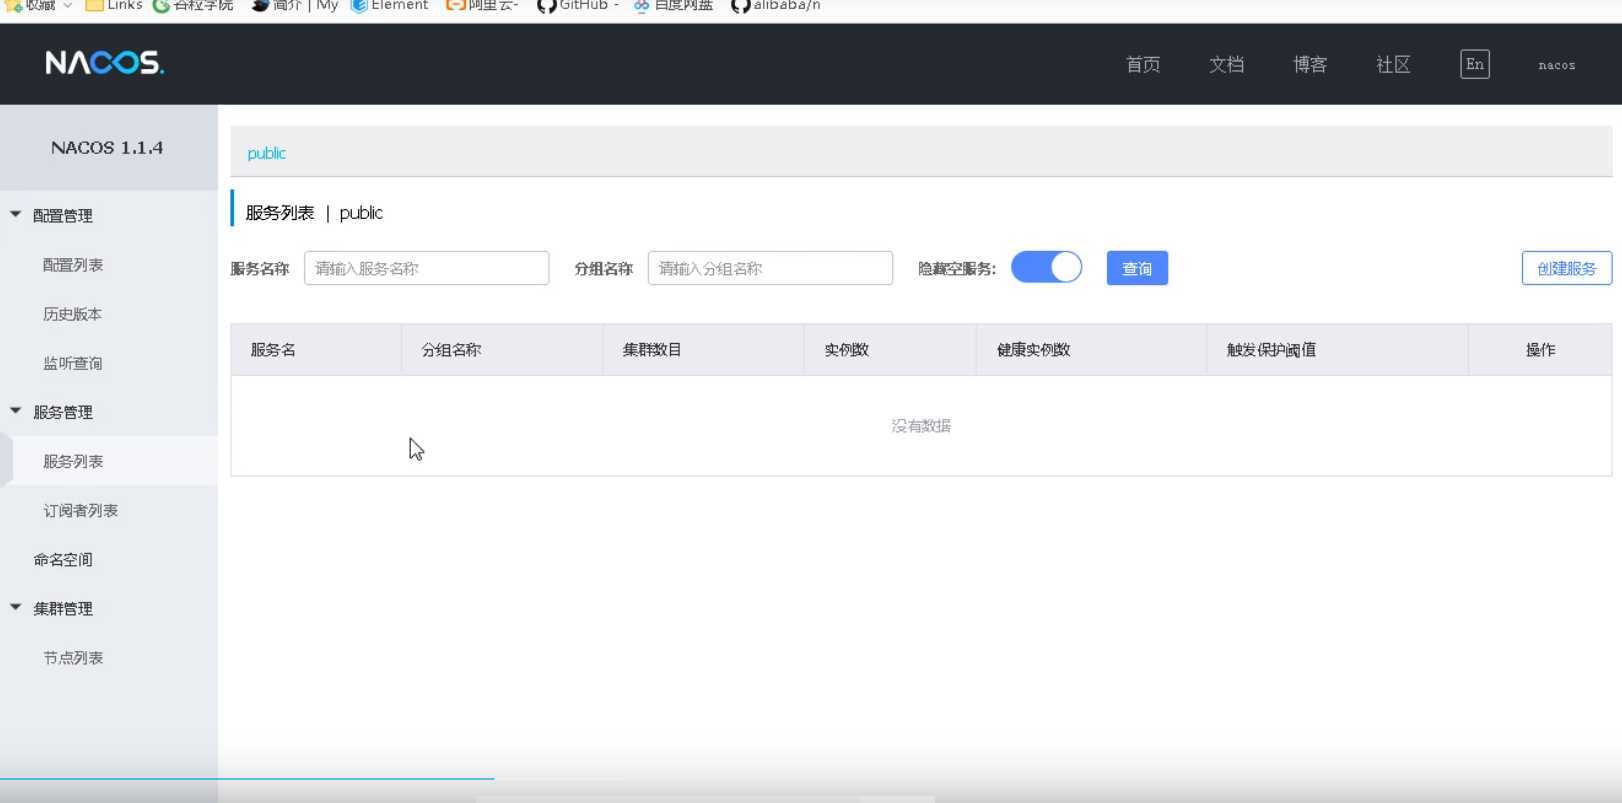Viewport: 1622px width, 803px height.
Task: Open the nacos user menu
Action: click(1557, 65)
